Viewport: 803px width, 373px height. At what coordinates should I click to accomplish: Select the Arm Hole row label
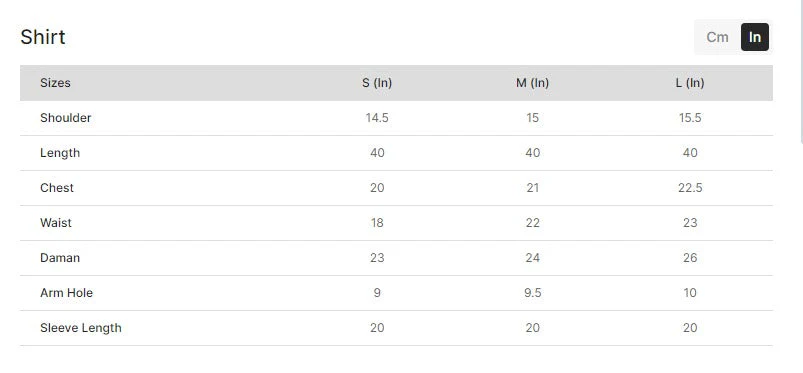click(x=67, y=293)
